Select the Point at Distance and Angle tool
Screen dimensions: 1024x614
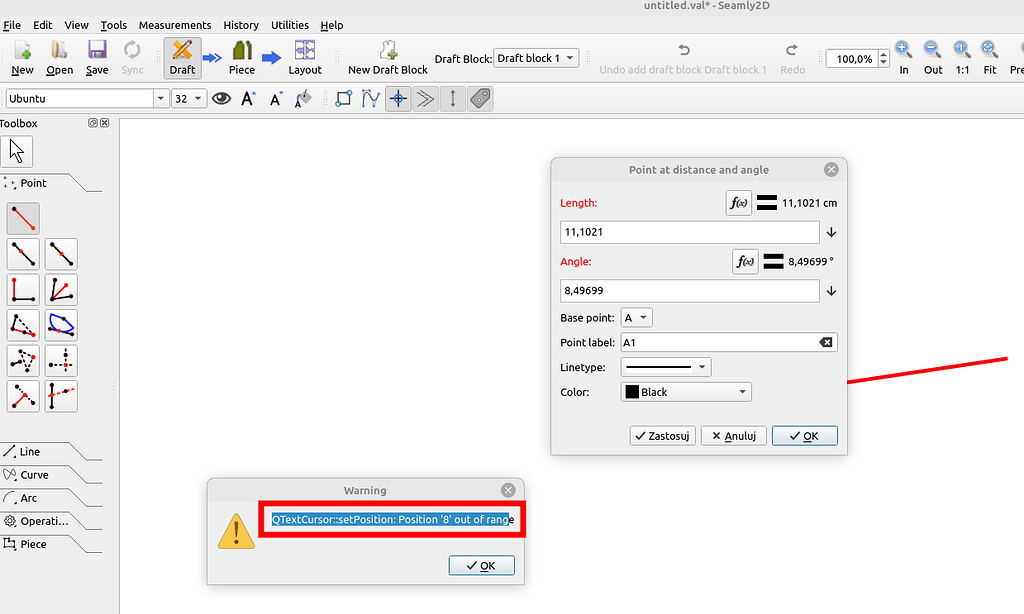point(22,218)
